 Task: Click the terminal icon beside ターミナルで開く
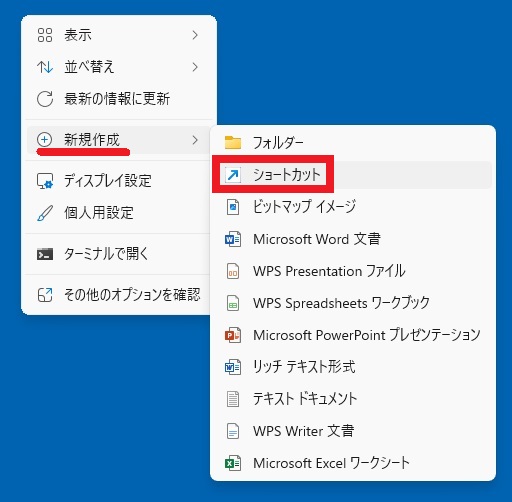(x=45, y=254)
